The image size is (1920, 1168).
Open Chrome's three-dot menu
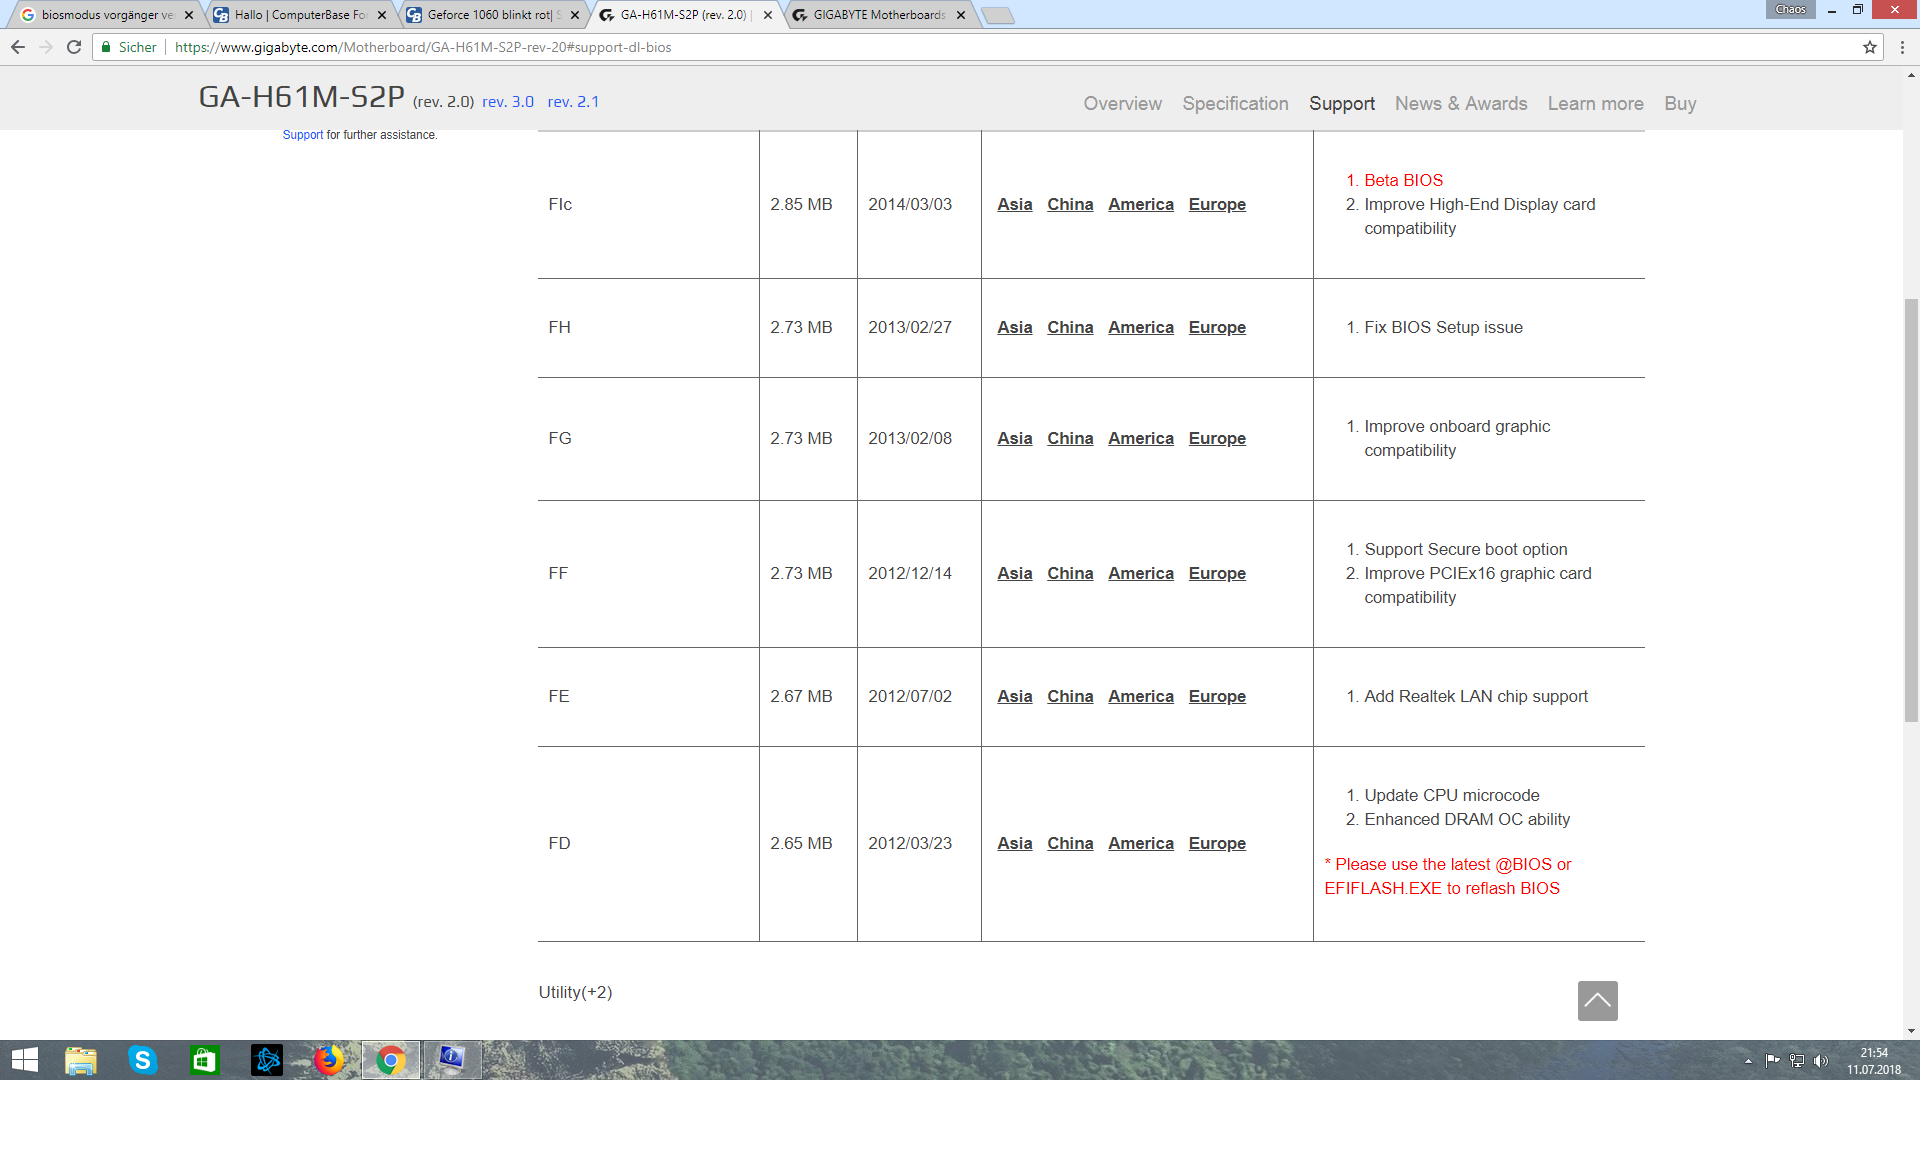pos(1902,47)
